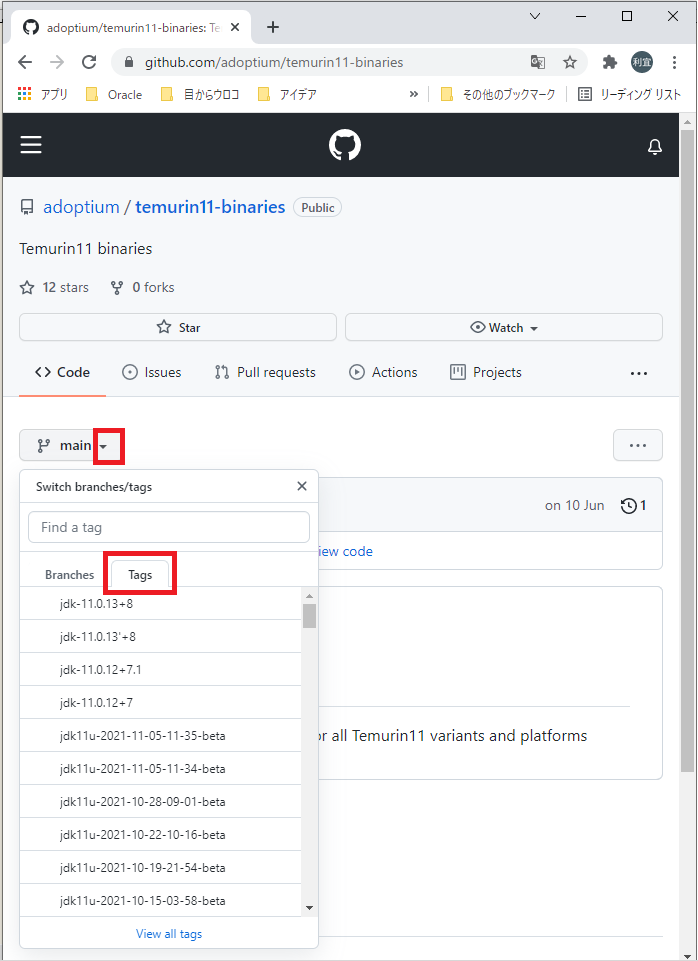Click the github.com address bar URL
The height and width of the screenshot is (961, 698).
pos(274,63)
